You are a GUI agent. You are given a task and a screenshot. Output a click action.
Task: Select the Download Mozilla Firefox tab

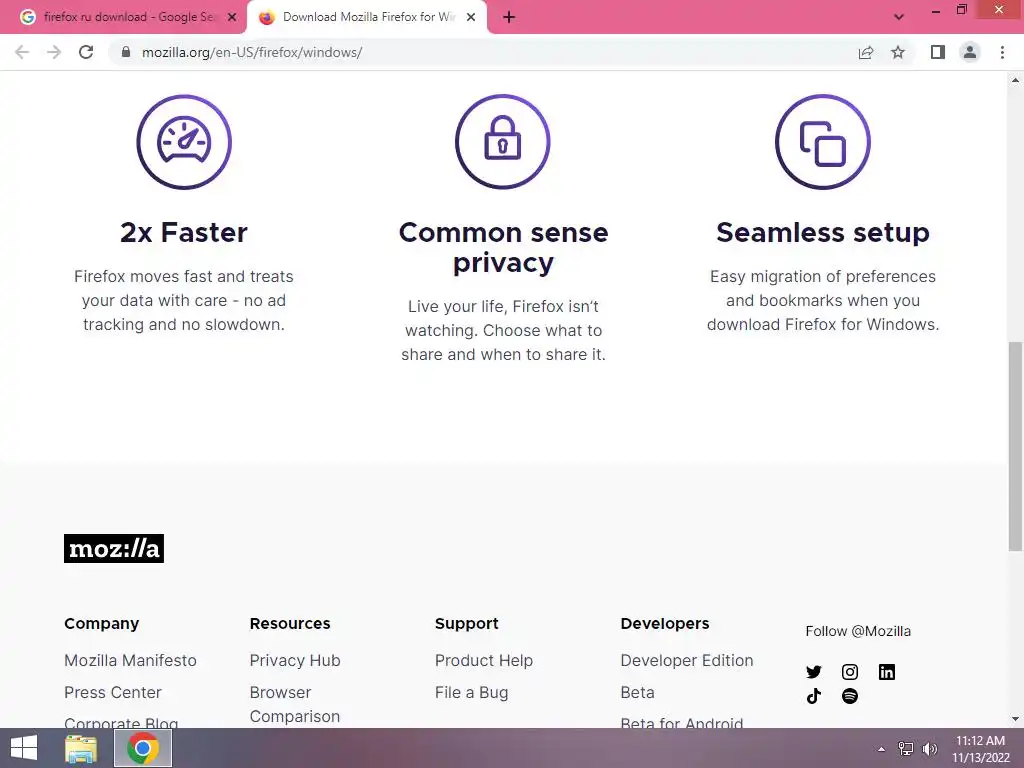tap(366, 17)
